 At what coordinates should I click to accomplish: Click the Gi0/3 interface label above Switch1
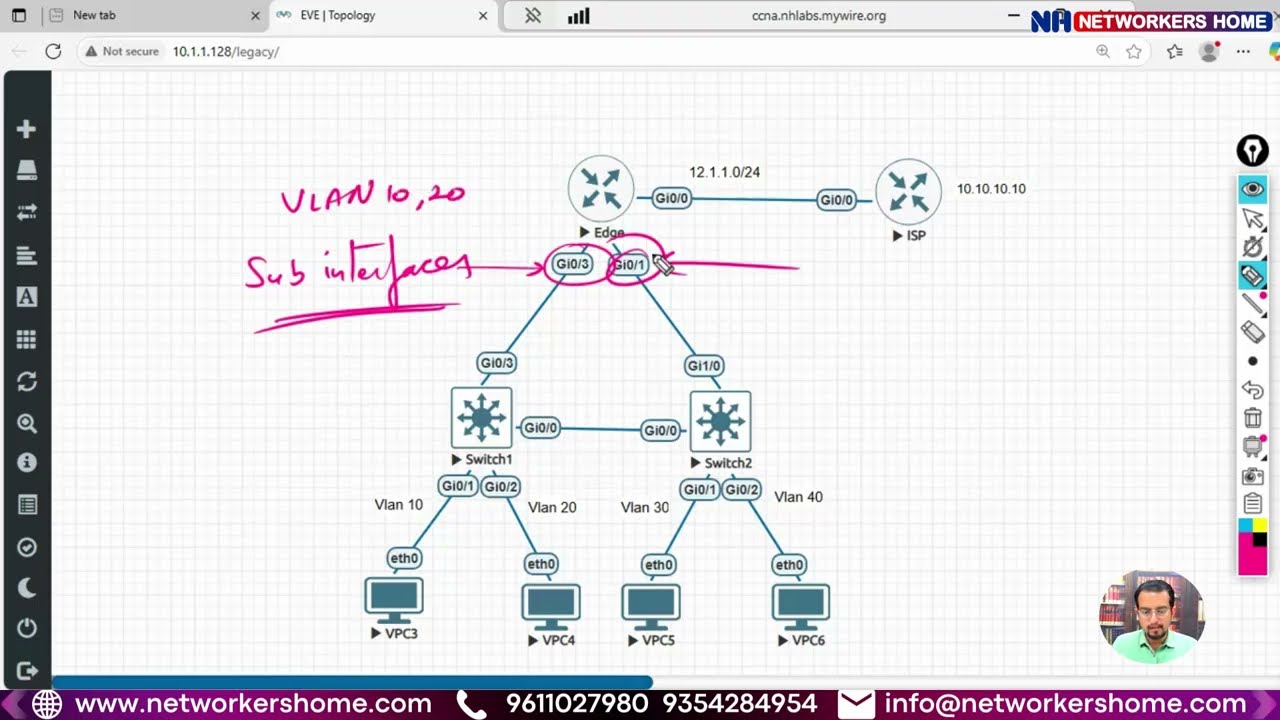(x=497, y=363)
